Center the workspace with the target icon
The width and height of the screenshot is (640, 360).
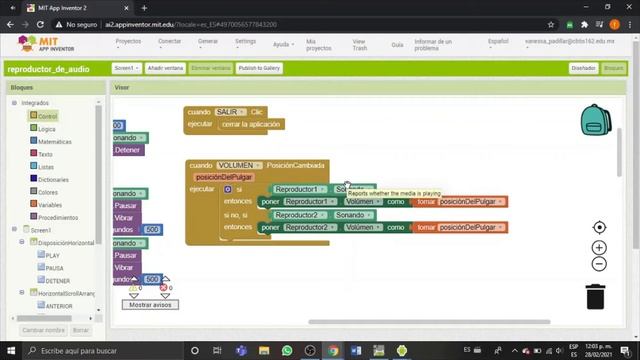[599, 227]
